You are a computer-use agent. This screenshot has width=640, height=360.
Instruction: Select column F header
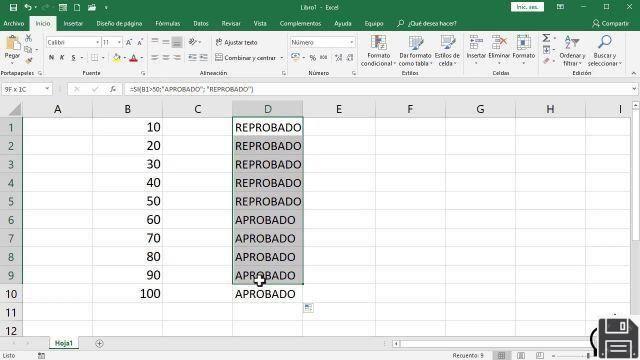(410, 109)
